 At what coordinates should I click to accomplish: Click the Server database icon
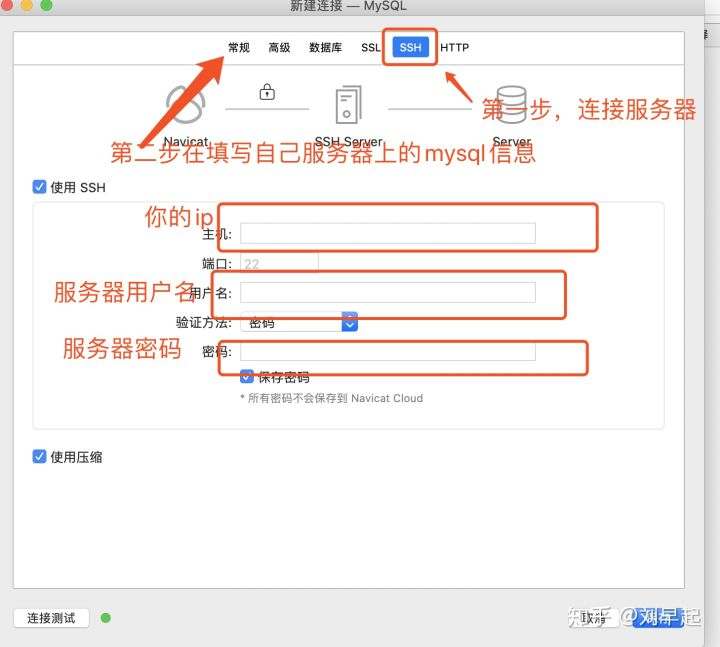[512, 105]
